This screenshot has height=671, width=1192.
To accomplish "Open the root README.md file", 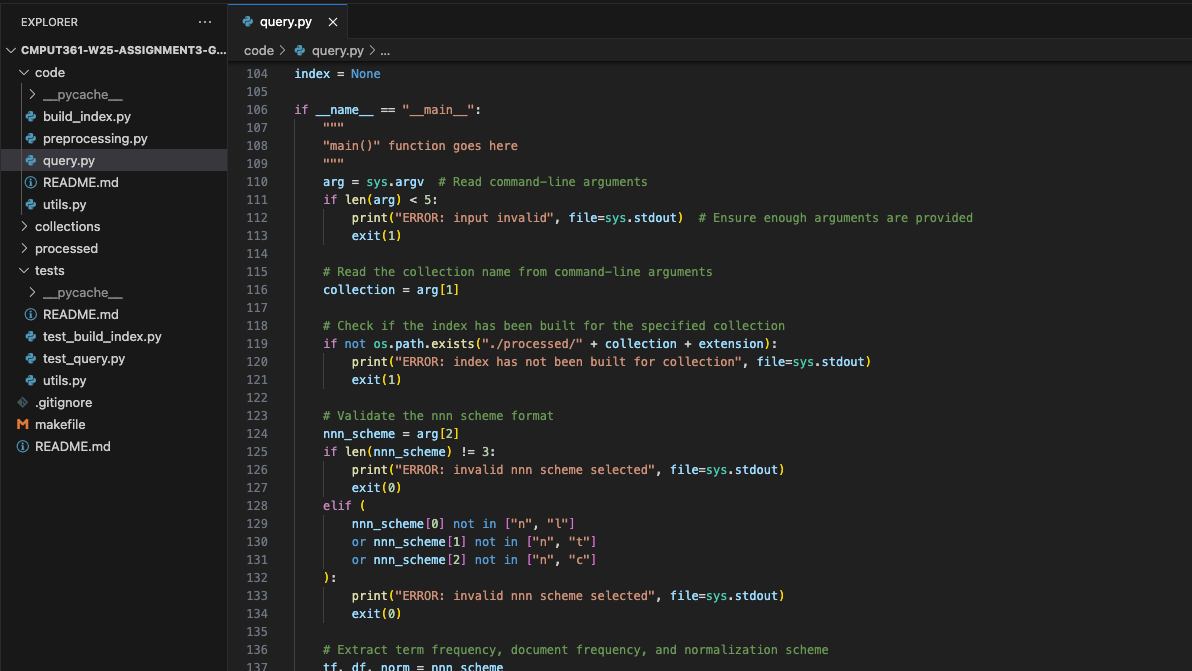I will pyautogui.click(x=72, y=447).
